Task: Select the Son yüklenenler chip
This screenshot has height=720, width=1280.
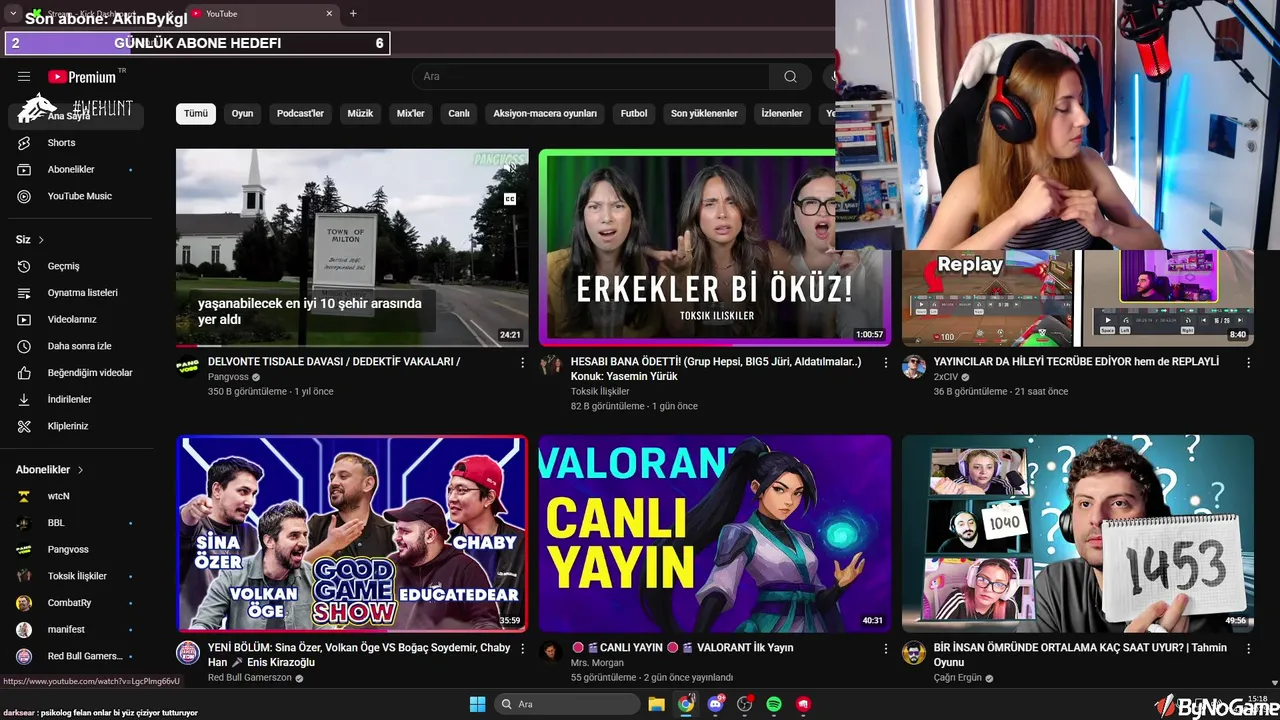Action: point(704,114)
